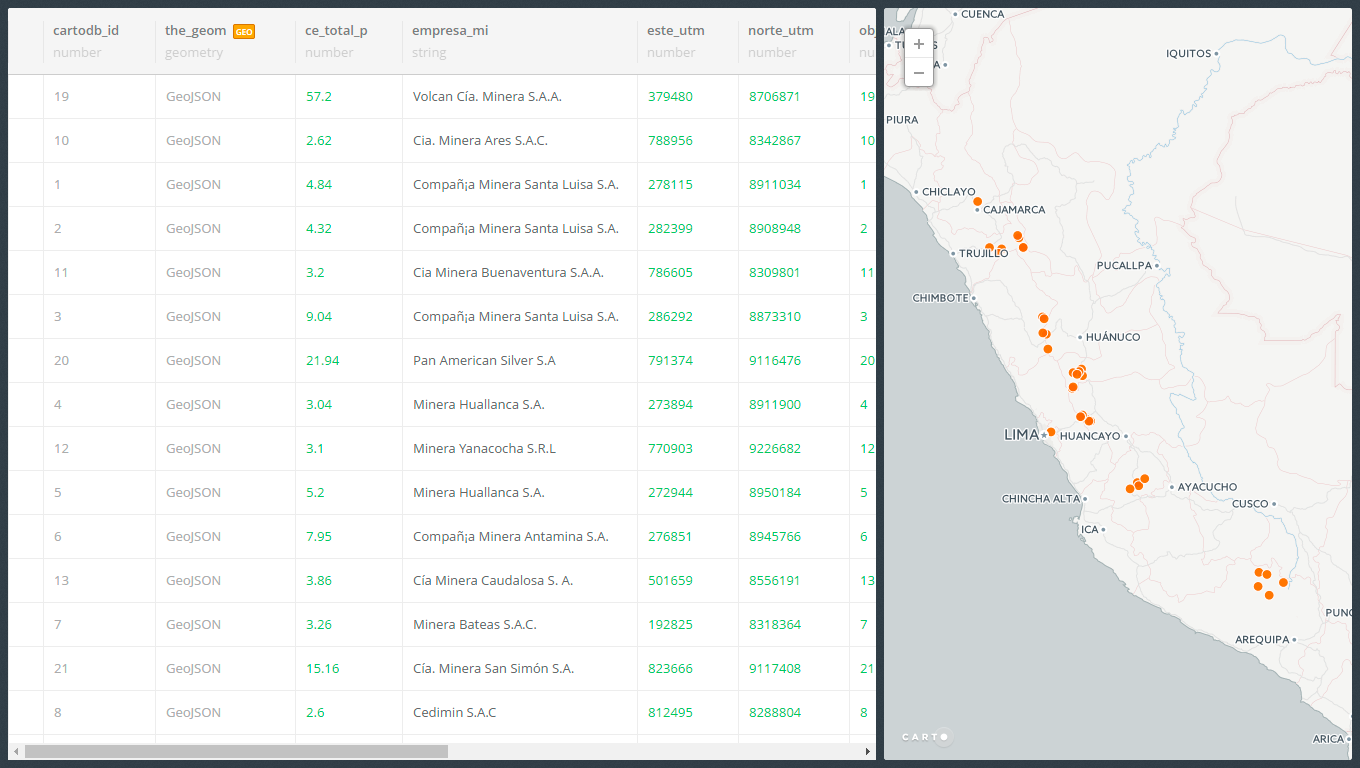Click the IQUITOS city label on map
The width and height of the screenshot is (1360, 768).
point(1189,54)
